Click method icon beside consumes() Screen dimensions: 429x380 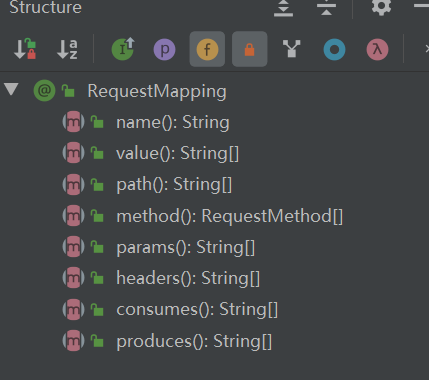(x=73, y=309)
